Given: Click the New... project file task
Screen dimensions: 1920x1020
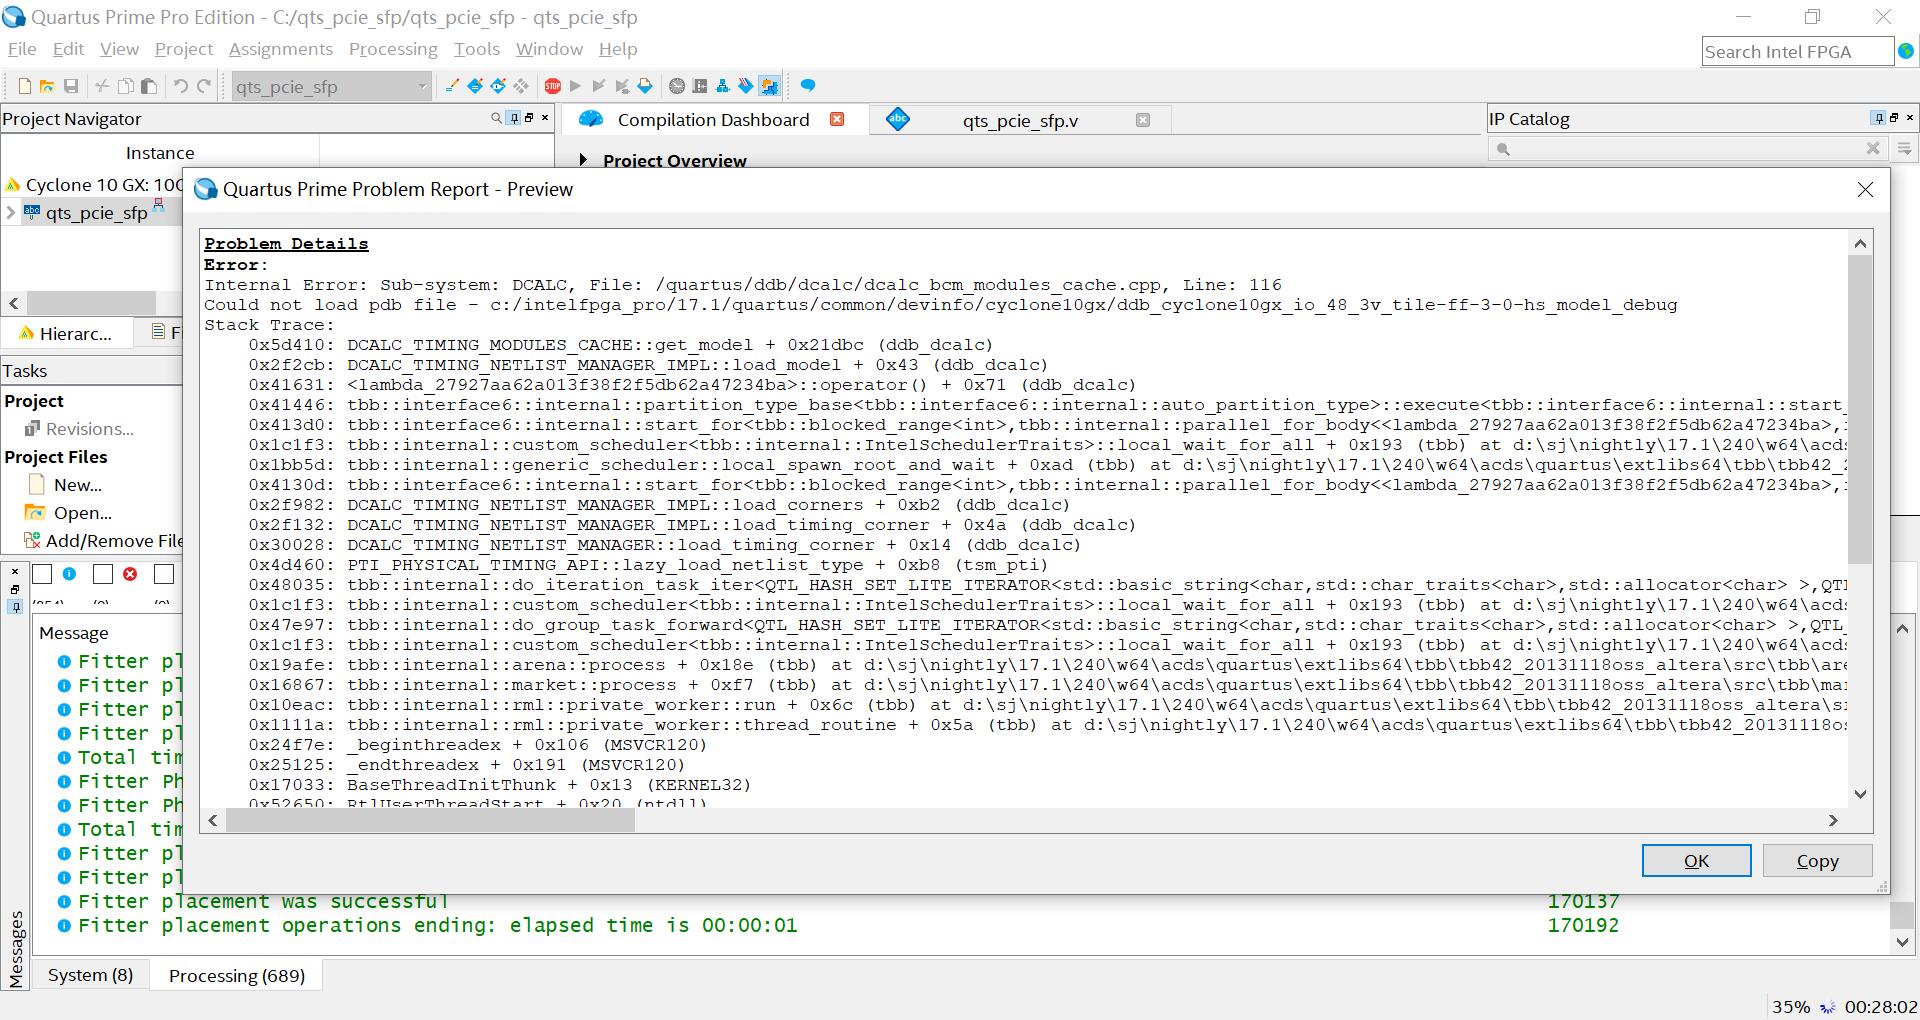Looking at the screenshot, I should pyautogui.click(x=78, y=485).
